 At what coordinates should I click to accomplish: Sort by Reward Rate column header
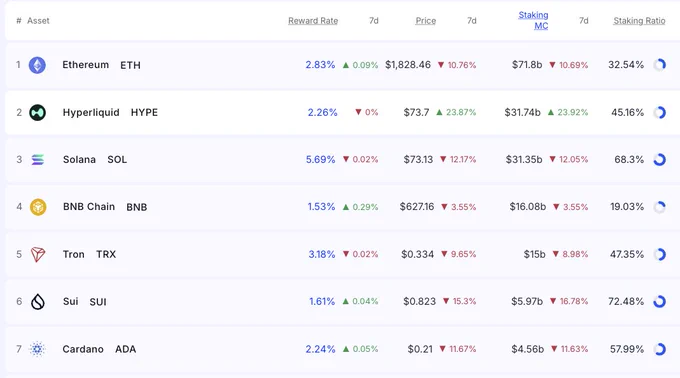click(x=313, y=20)
